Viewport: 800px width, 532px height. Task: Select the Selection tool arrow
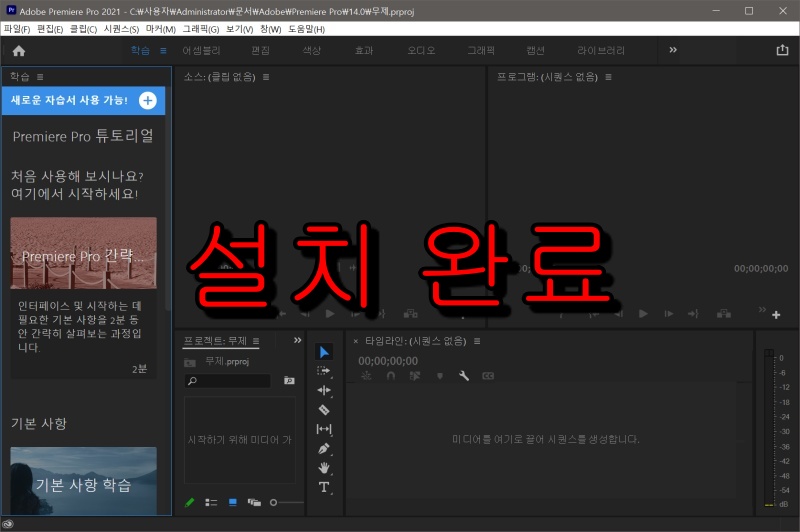(324, 351)
